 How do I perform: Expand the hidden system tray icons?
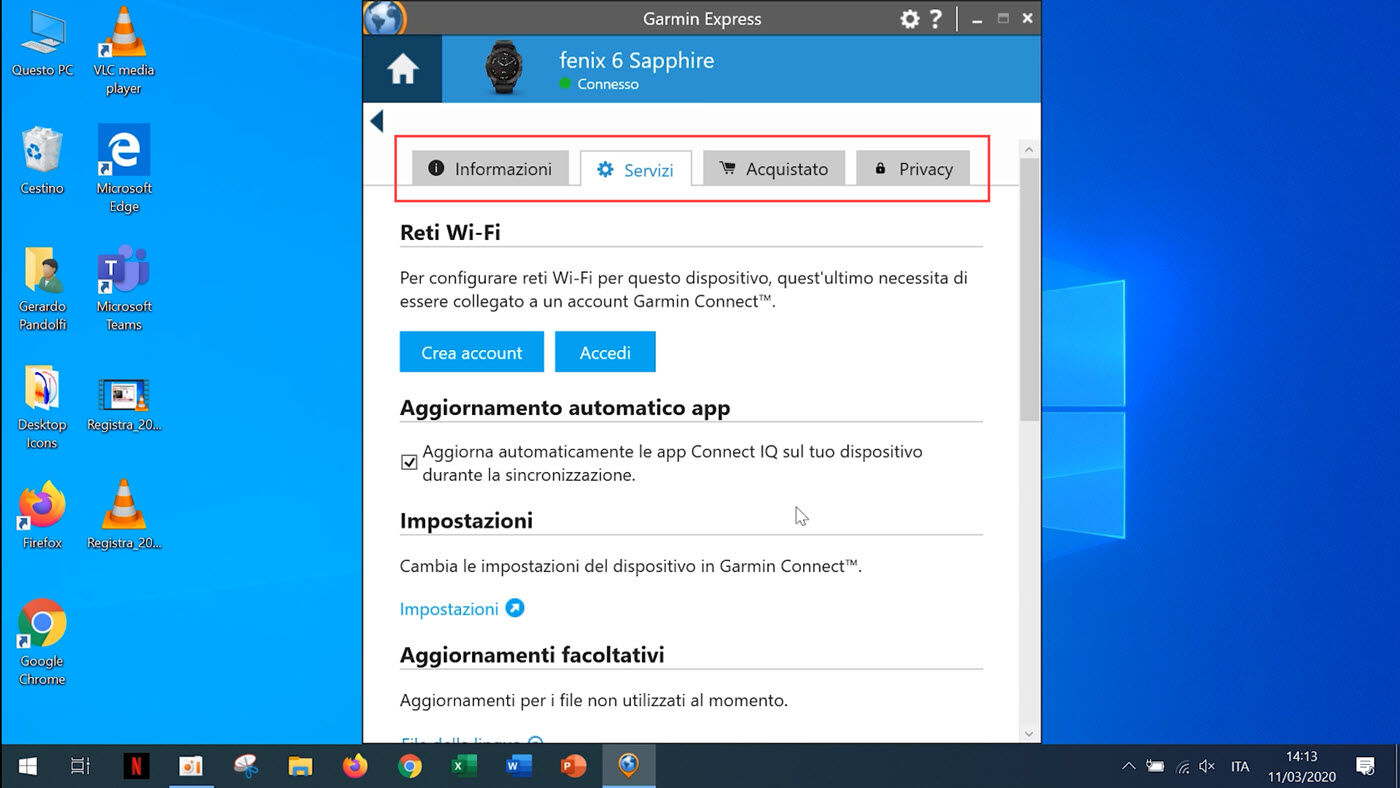(x=1128, y=766)
